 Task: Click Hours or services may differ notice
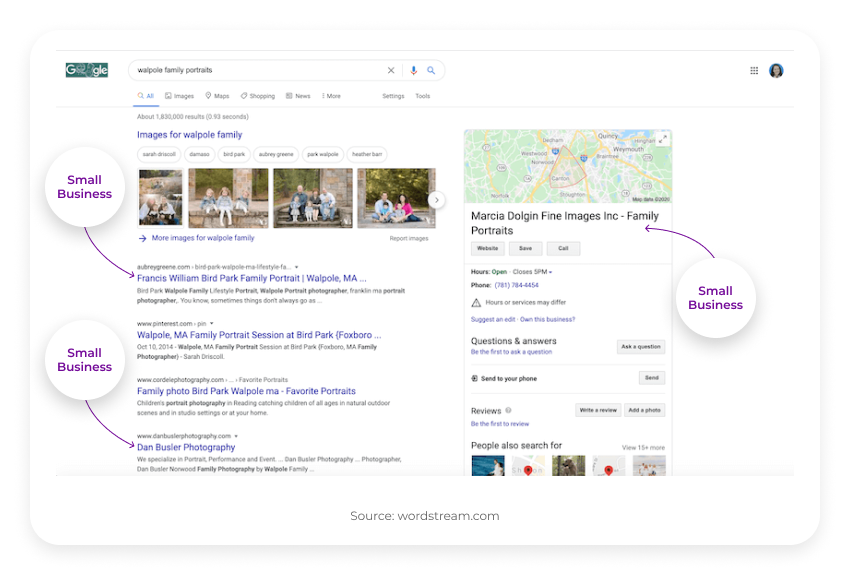(519, 302)
